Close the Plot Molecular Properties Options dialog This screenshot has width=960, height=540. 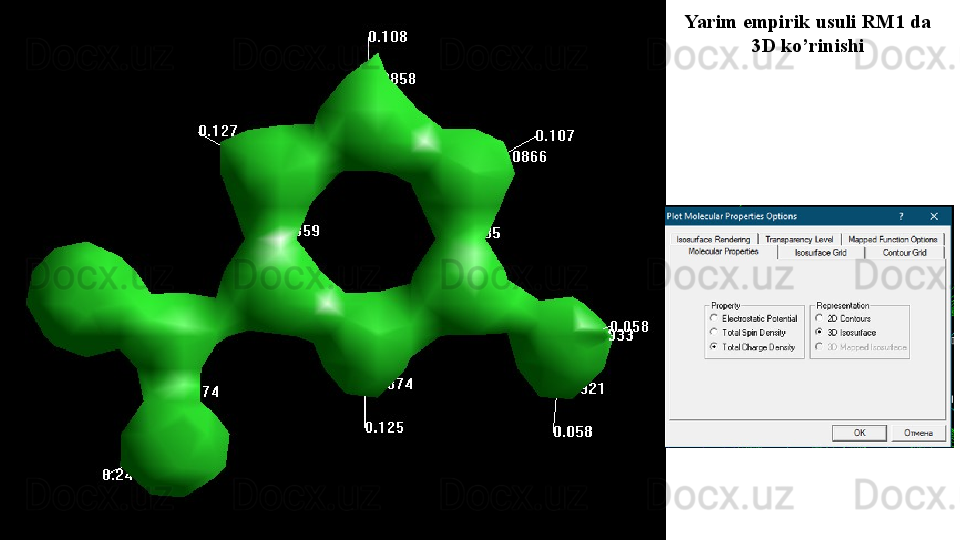pos(934,216)
